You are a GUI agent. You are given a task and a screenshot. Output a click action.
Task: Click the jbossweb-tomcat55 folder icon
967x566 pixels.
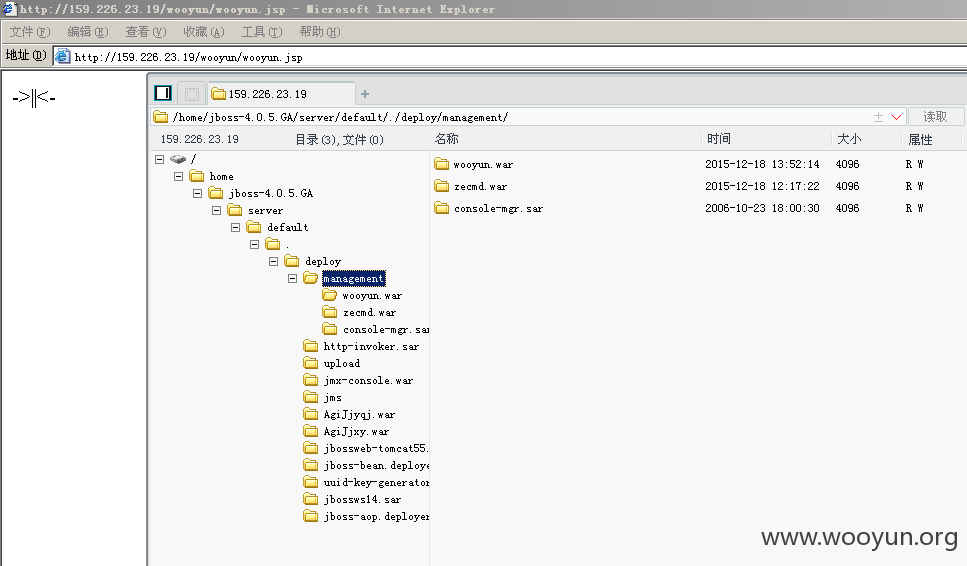(311, 448)
